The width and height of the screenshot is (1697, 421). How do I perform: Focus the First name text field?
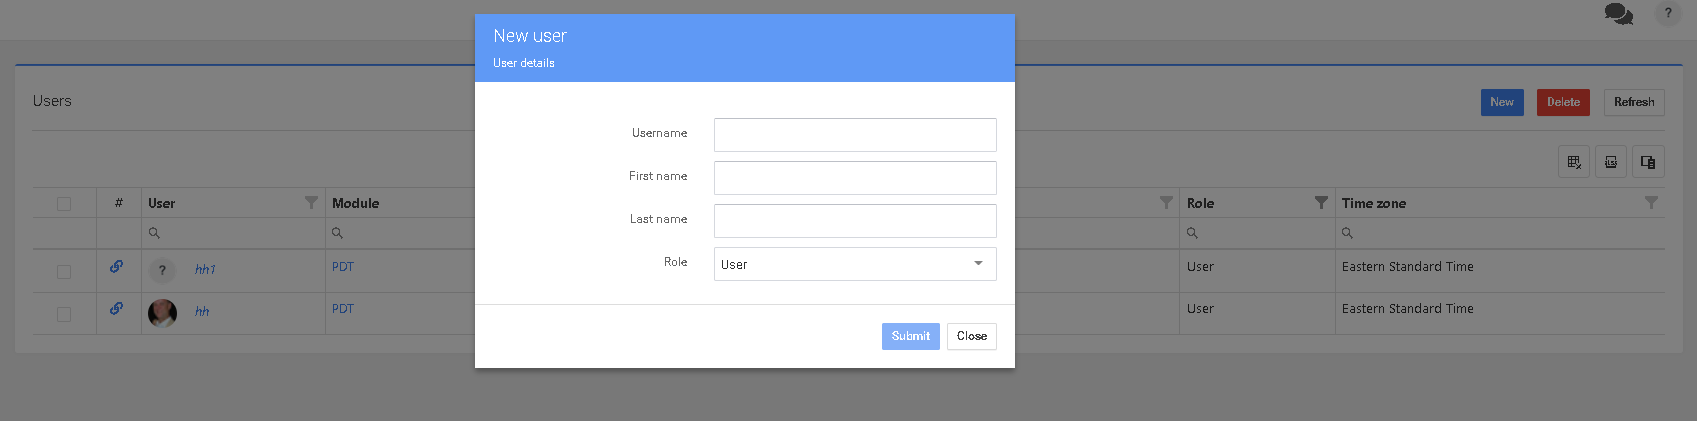tap(855, 178)
